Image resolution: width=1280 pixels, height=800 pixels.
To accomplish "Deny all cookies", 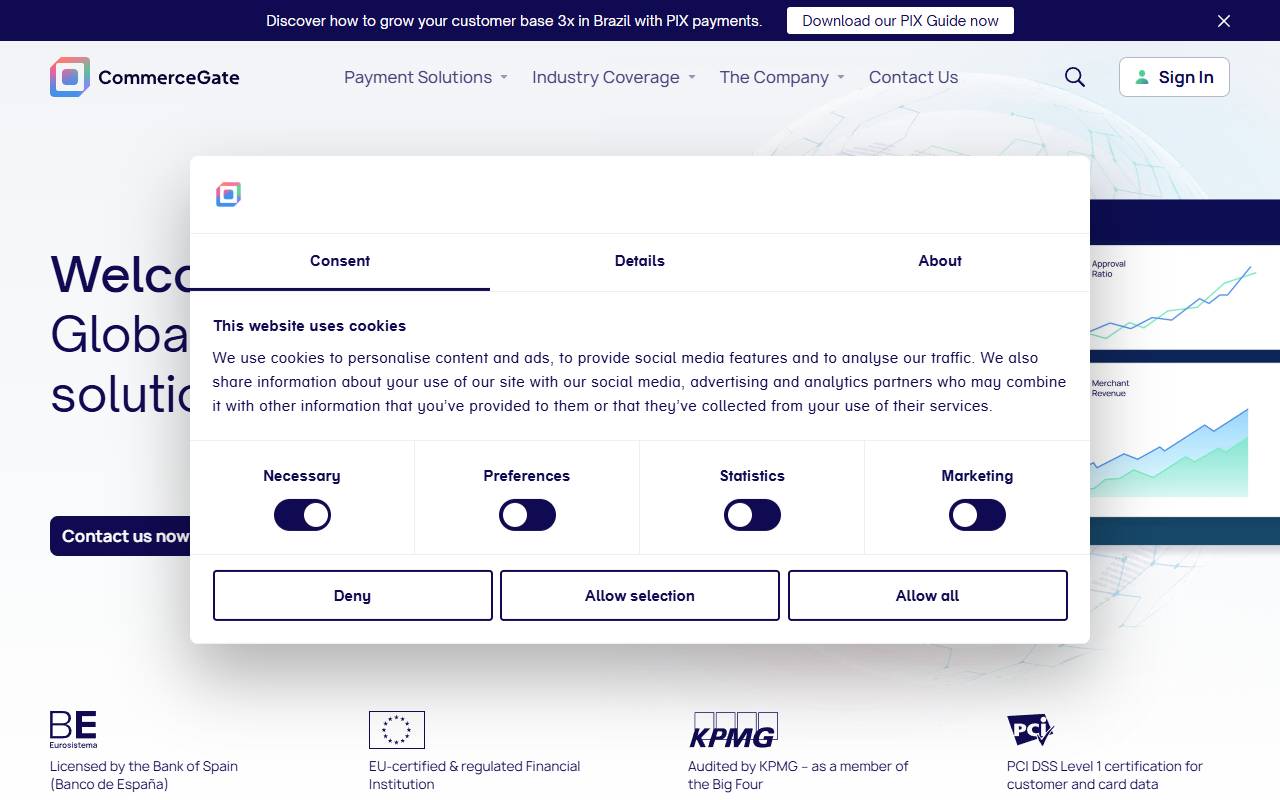I will [x=353, y=595].
